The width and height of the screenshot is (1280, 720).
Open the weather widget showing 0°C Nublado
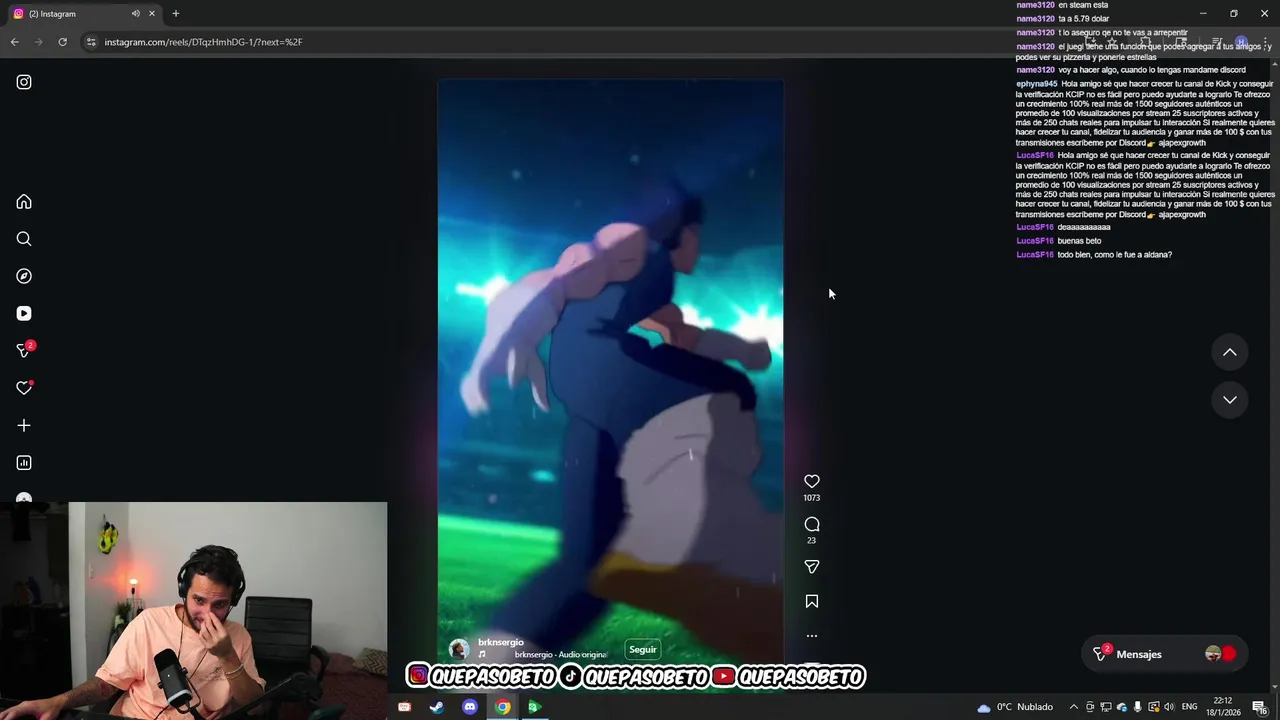pos(1015,707)
